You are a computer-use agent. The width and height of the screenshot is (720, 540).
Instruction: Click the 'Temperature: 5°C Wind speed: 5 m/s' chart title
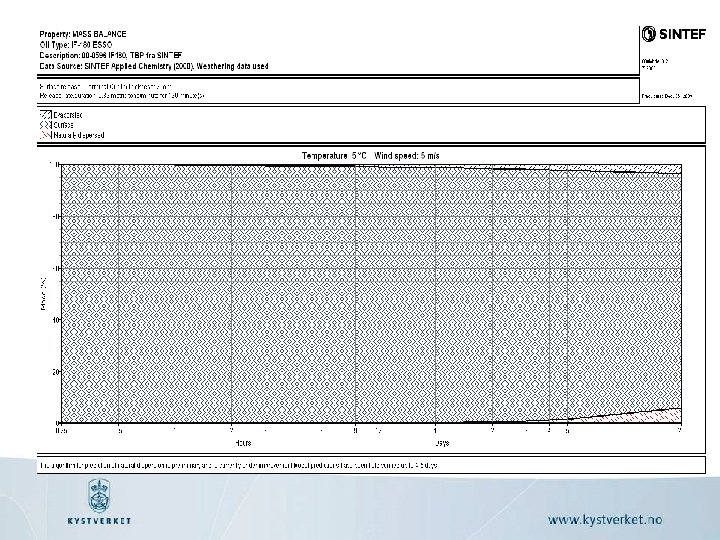pyautogui.click(x=371, y=156)
